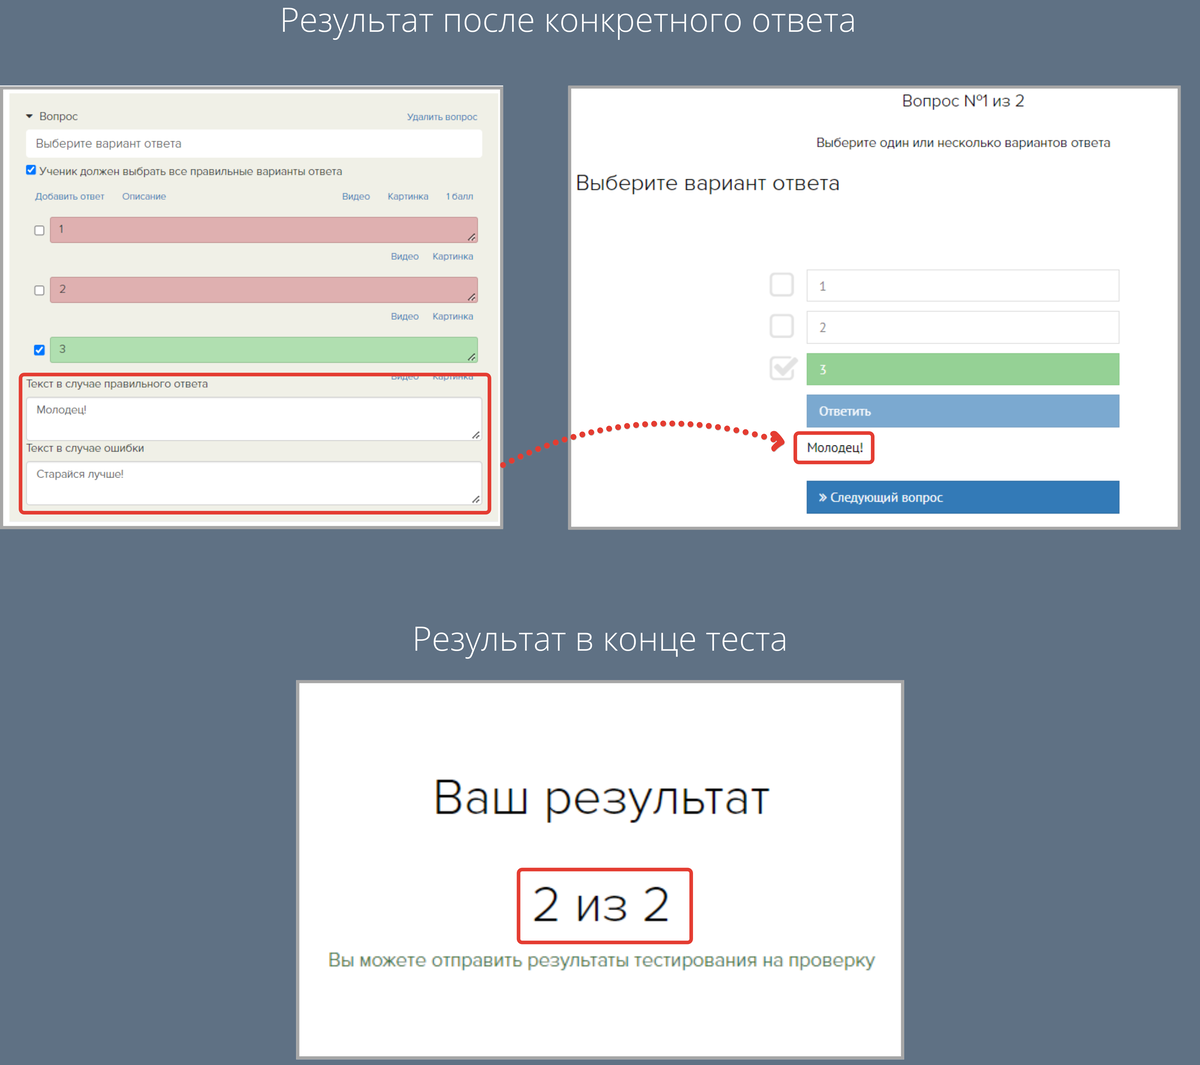
Task: Mark answer 2 as correct in editor
Action: click(x=40, y=290)
